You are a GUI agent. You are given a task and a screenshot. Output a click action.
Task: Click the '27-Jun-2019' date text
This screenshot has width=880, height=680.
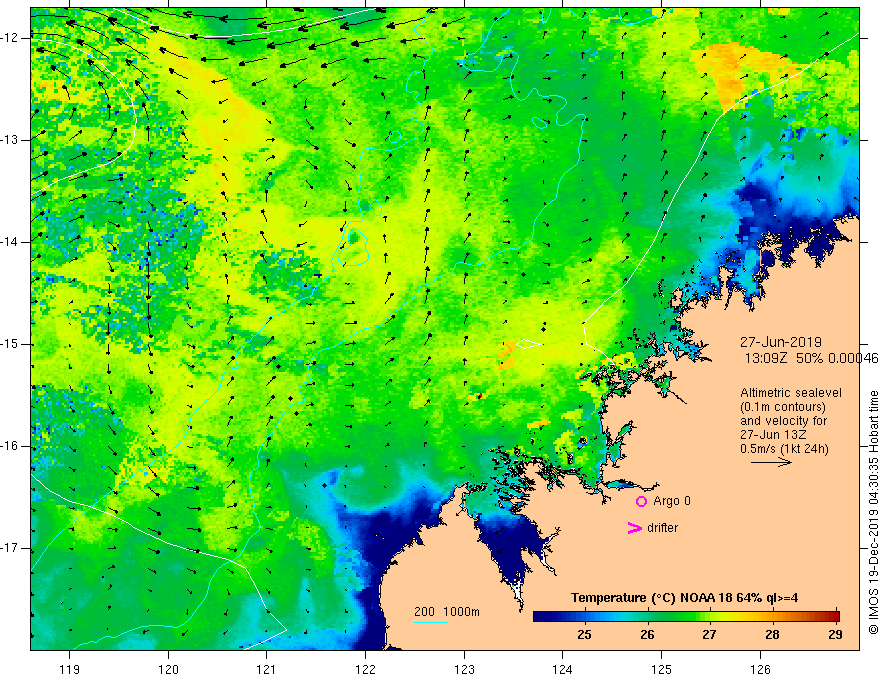781,342
